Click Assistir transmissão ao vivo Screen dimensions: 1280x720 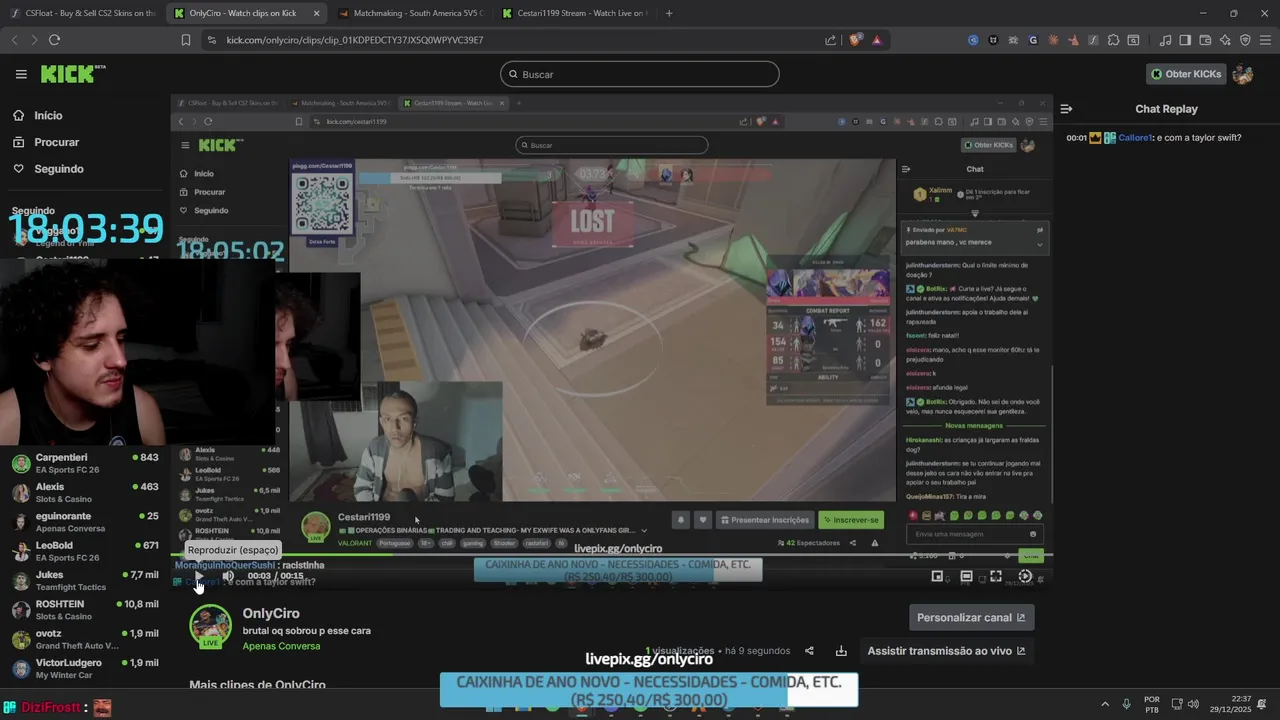(x=946, y=651)
